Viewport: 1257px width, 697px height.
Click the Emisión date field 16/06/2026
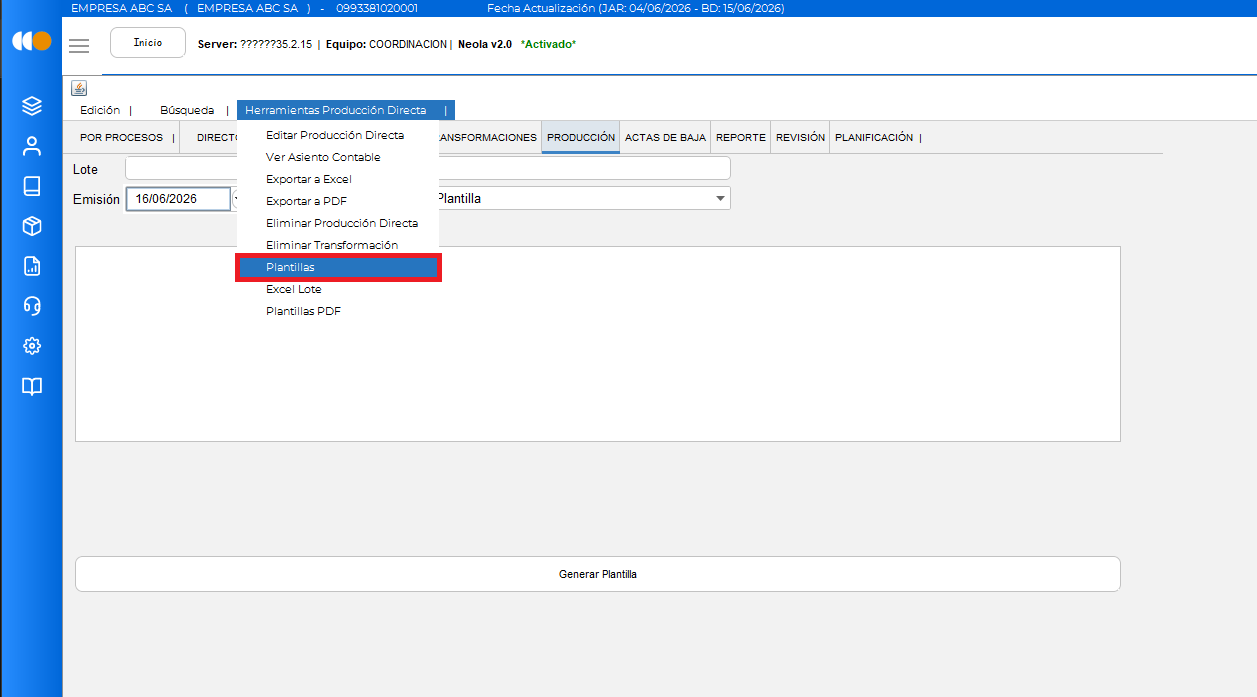(178, 199)
